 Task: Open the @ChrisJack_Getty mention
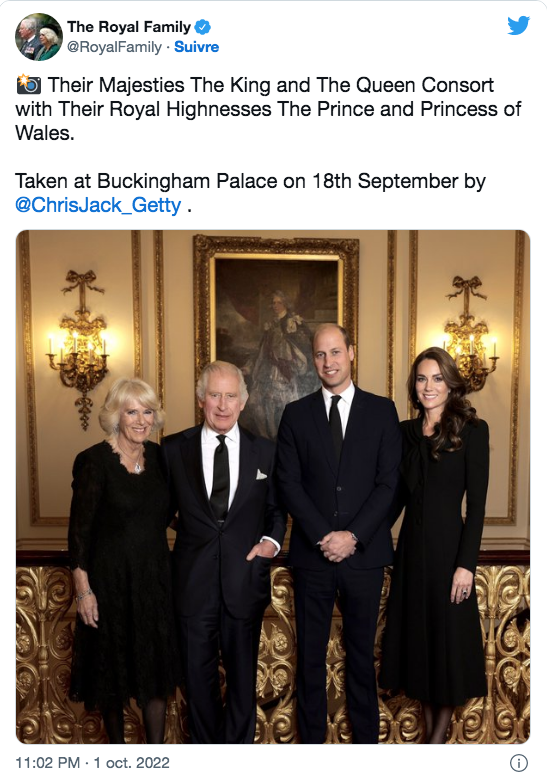(98, 205)
